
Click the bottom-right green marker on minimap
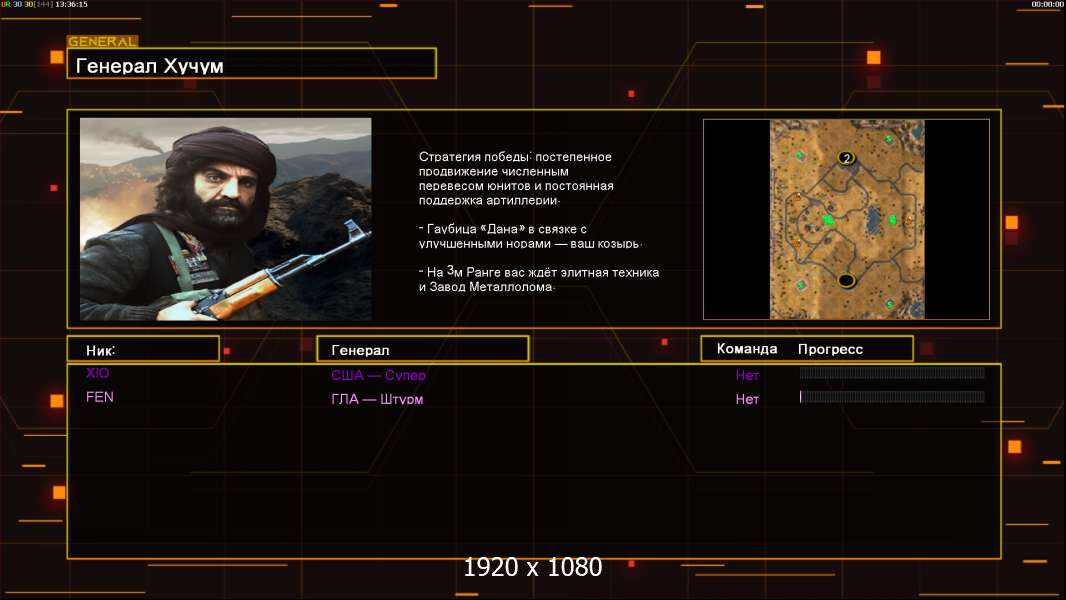tap(889, 303)
